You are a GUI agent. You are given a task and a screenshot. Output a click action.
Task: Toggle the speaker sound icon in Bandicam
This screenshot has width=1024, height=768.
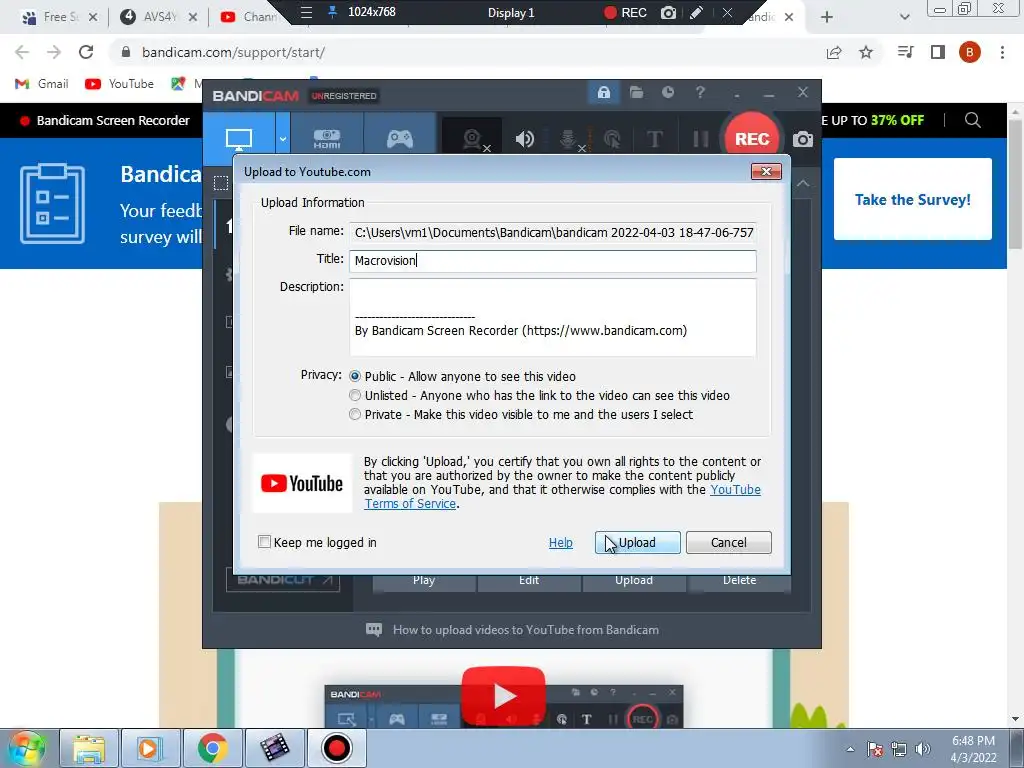[524, 138]
